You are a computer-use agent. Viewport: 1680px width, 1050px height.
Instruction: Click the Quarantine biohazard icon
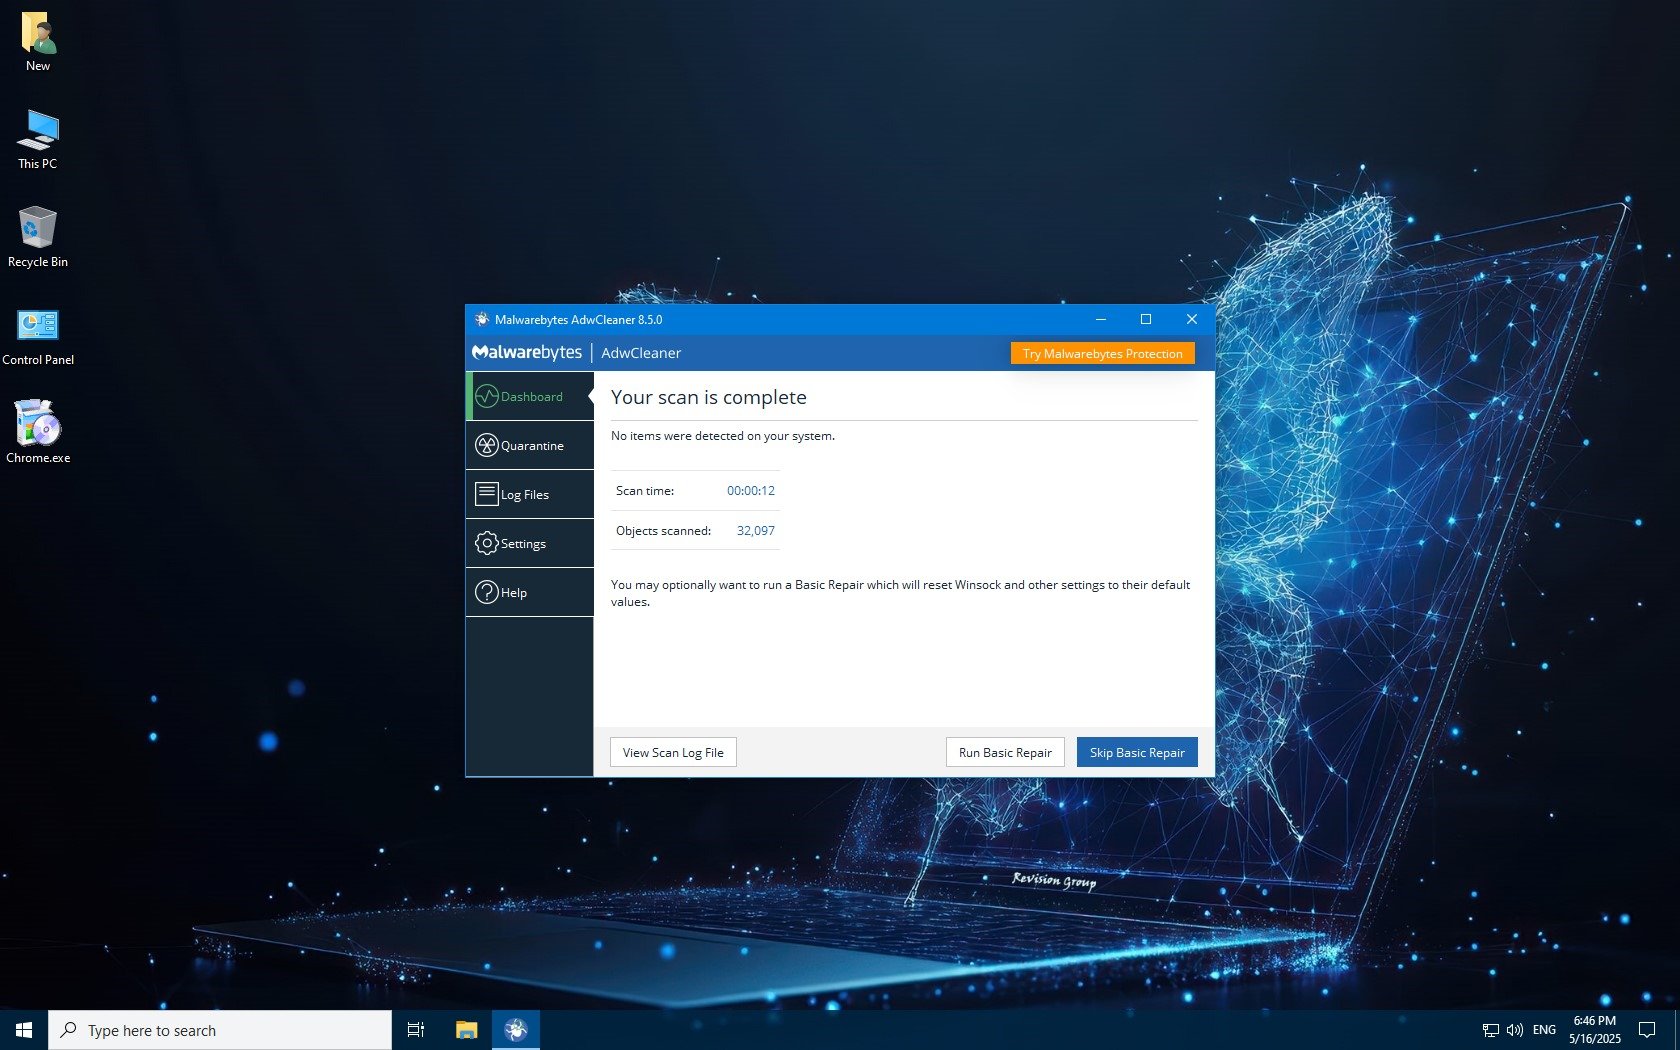[x=487, y=445]
